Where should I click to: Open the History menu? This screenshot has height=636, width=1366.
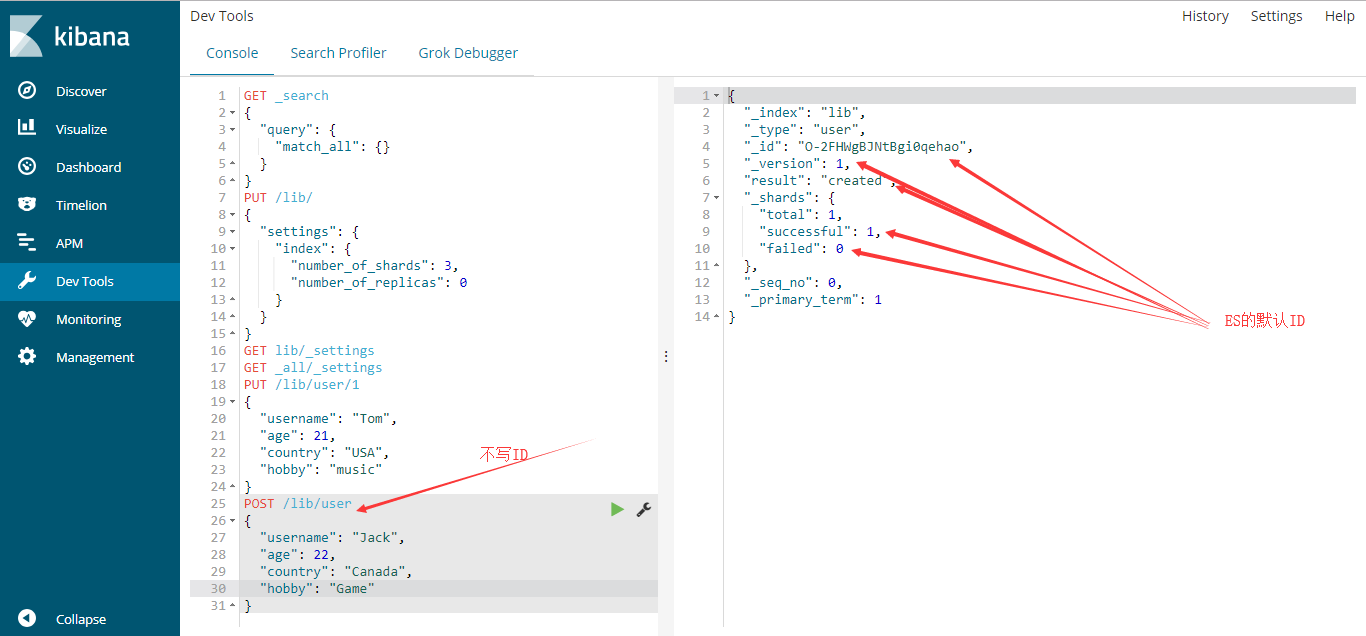click(x=1205, y=16)
